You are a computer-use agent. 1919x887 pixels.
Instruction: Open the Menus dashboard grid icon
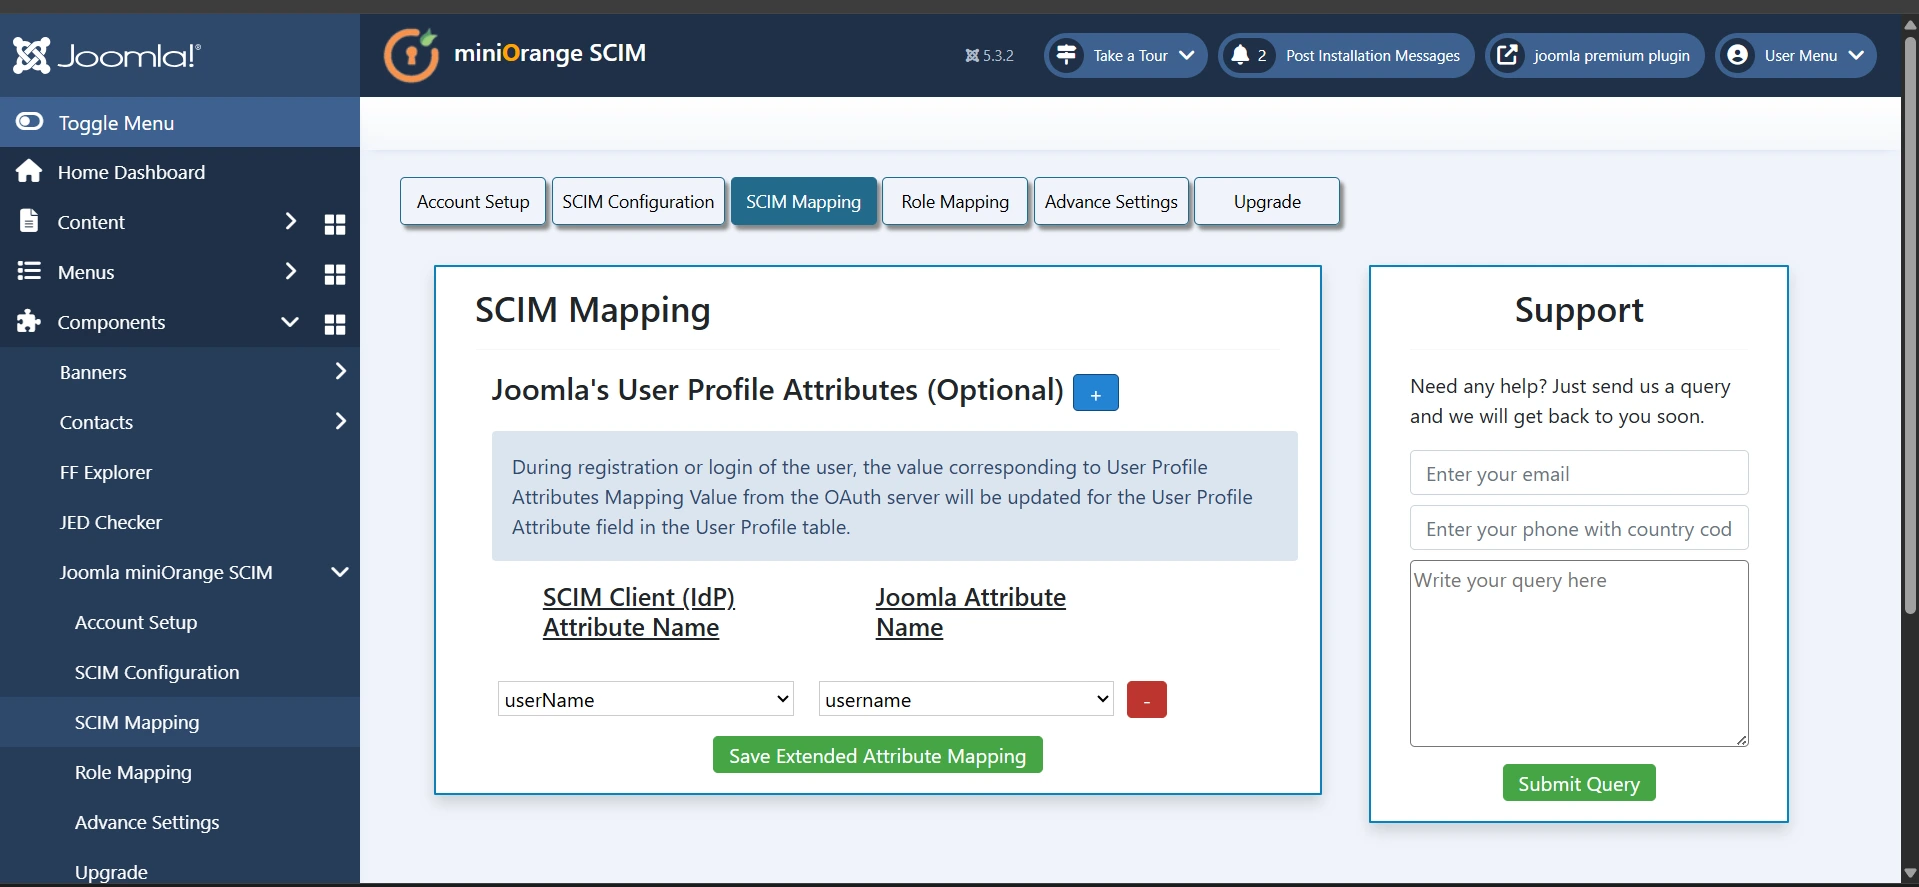click(335, 274)
